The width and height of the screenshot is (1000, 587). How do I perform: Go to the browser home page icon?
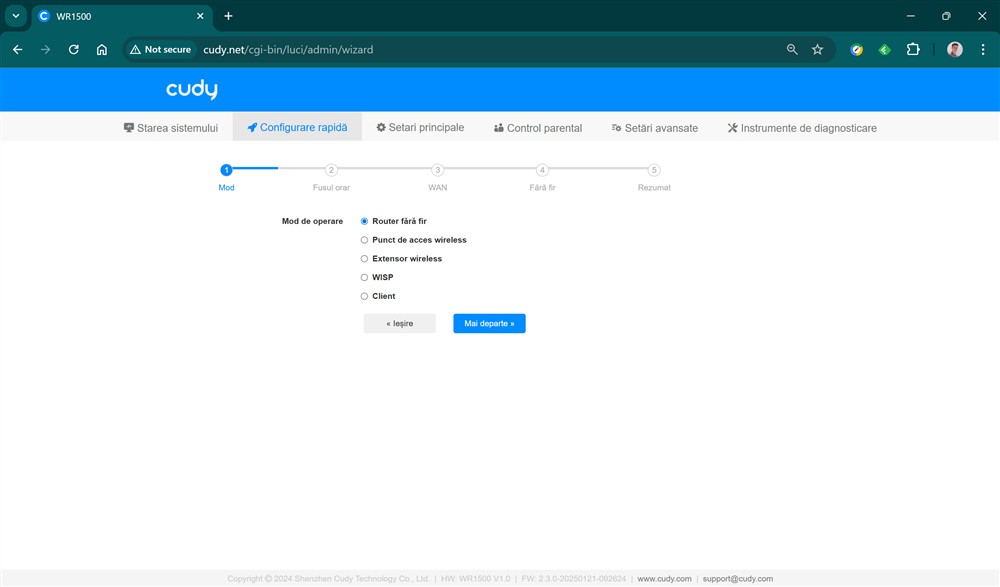click(101, 49)
